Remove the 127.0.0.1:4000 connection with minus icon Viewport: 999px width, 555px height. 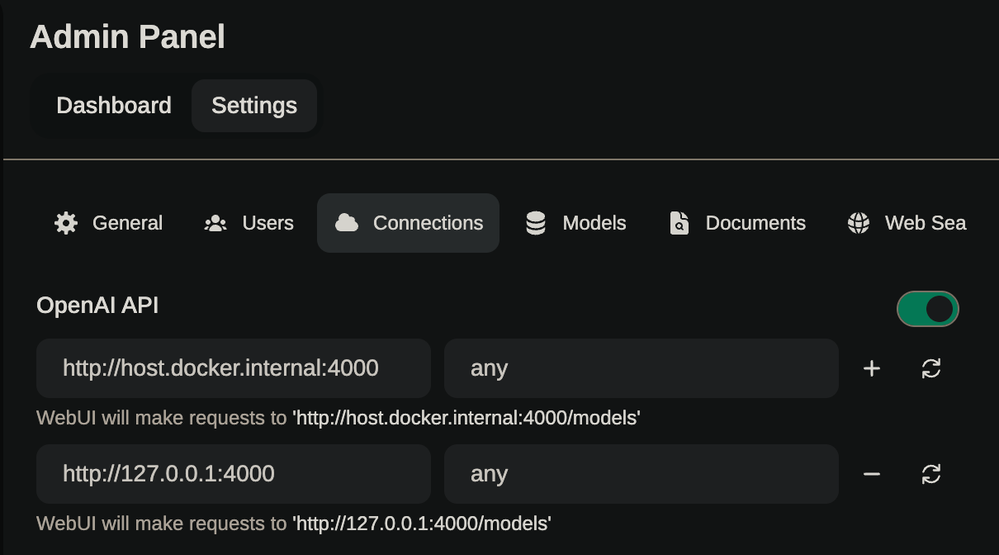871,474
